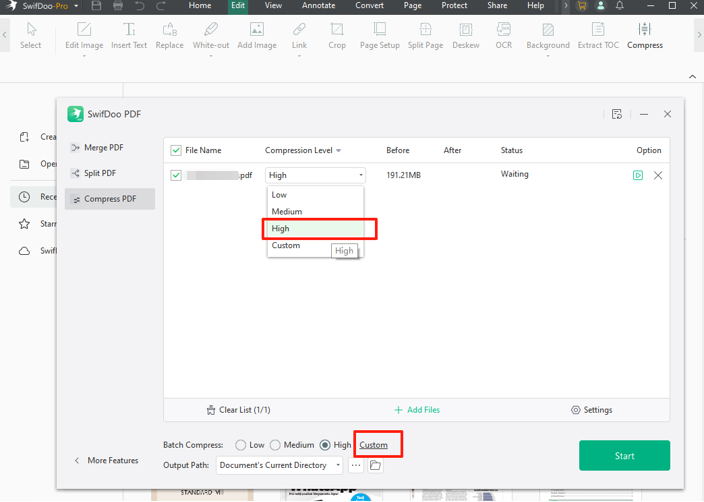Activate the Insert Text tool
704x502 pixels.
point(129,35)
